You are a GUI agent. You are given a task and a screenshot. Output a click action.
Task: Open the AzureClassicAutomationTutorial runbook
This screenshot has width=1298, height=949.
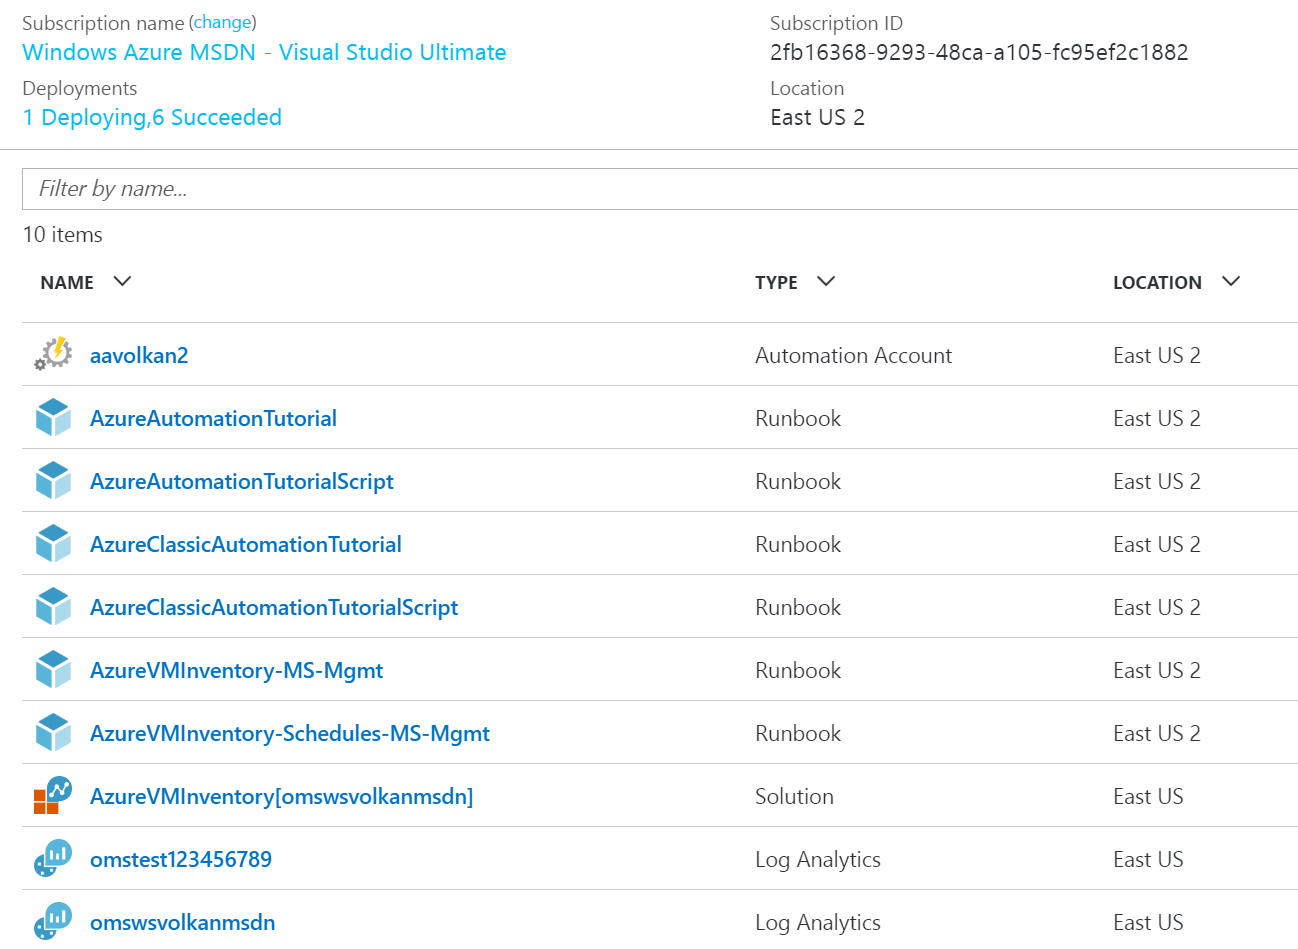(x=246, y=544)
